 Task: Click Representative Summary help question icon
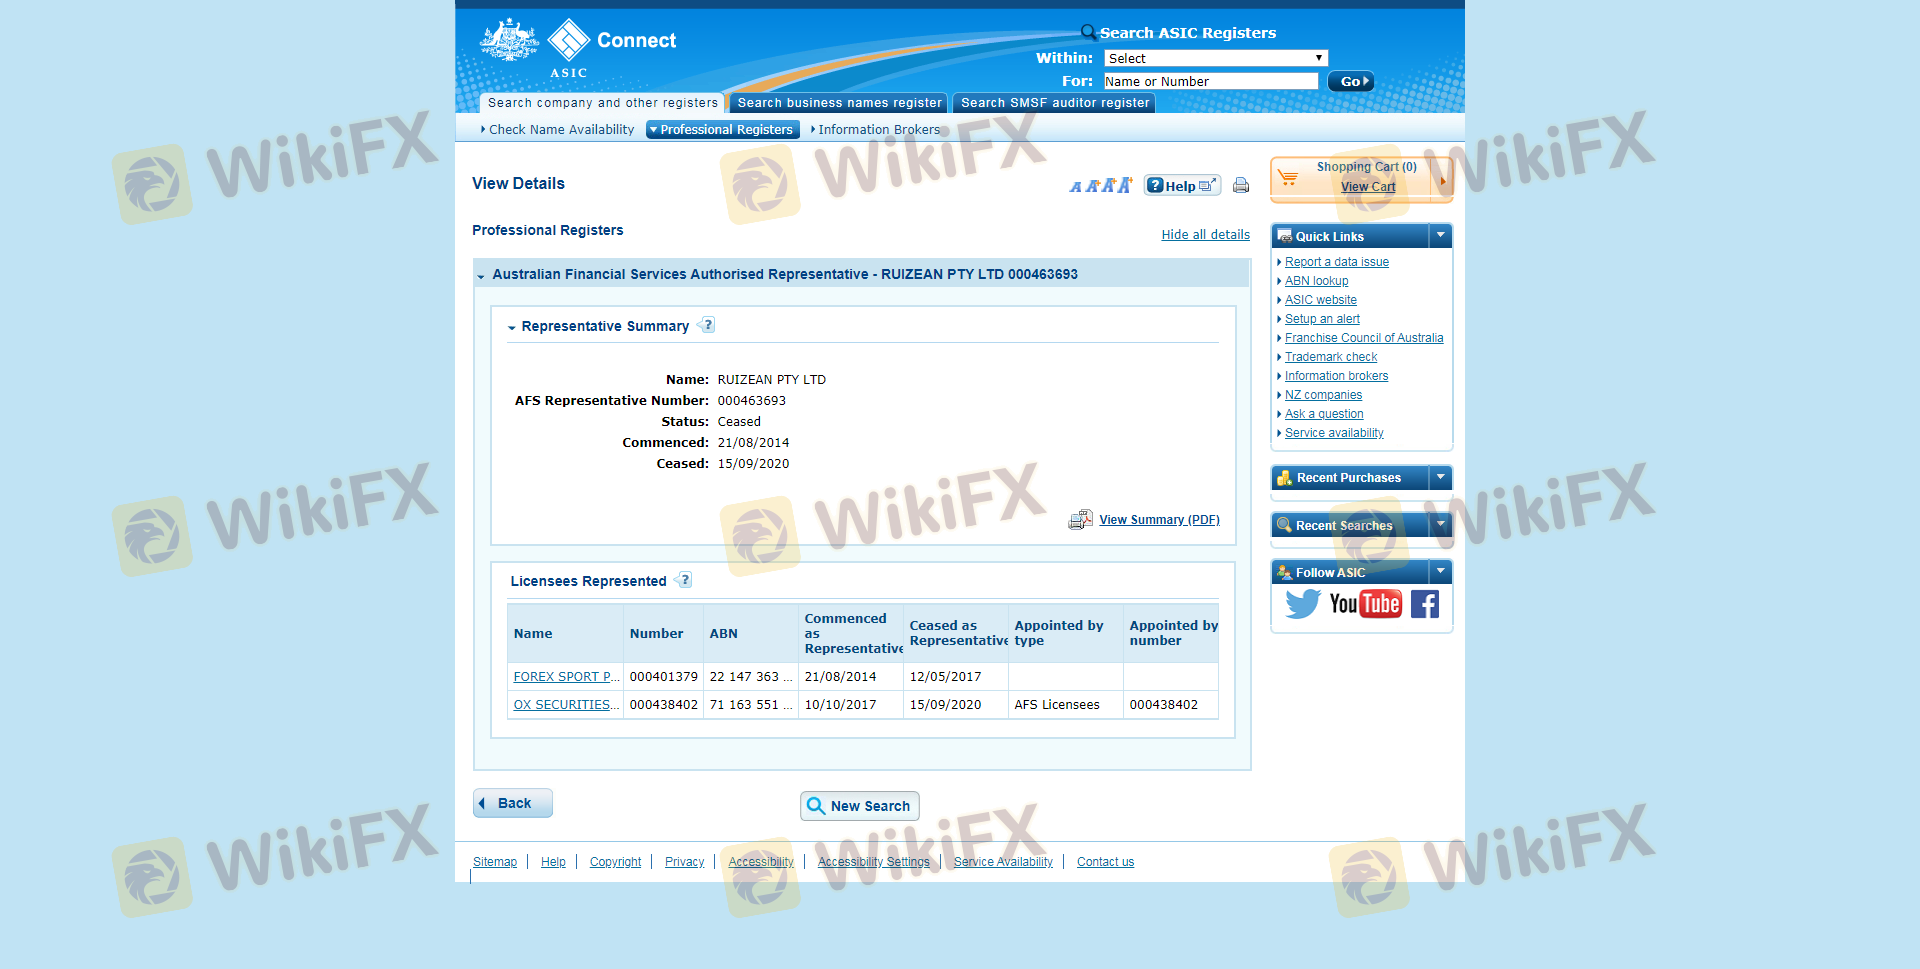(x=708, y=325)
